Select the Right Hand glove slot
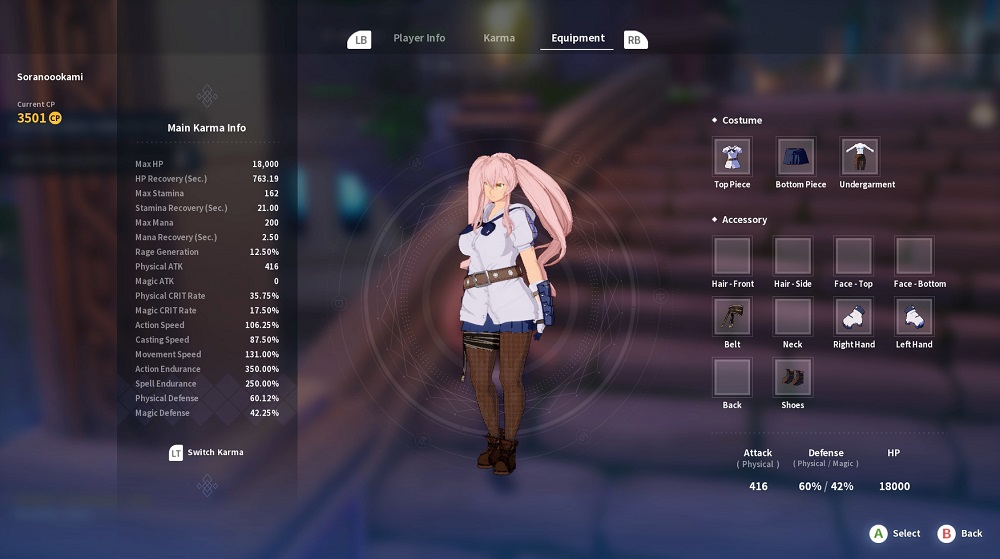This screenshot has height=559, width=1000. coord(853,316)
